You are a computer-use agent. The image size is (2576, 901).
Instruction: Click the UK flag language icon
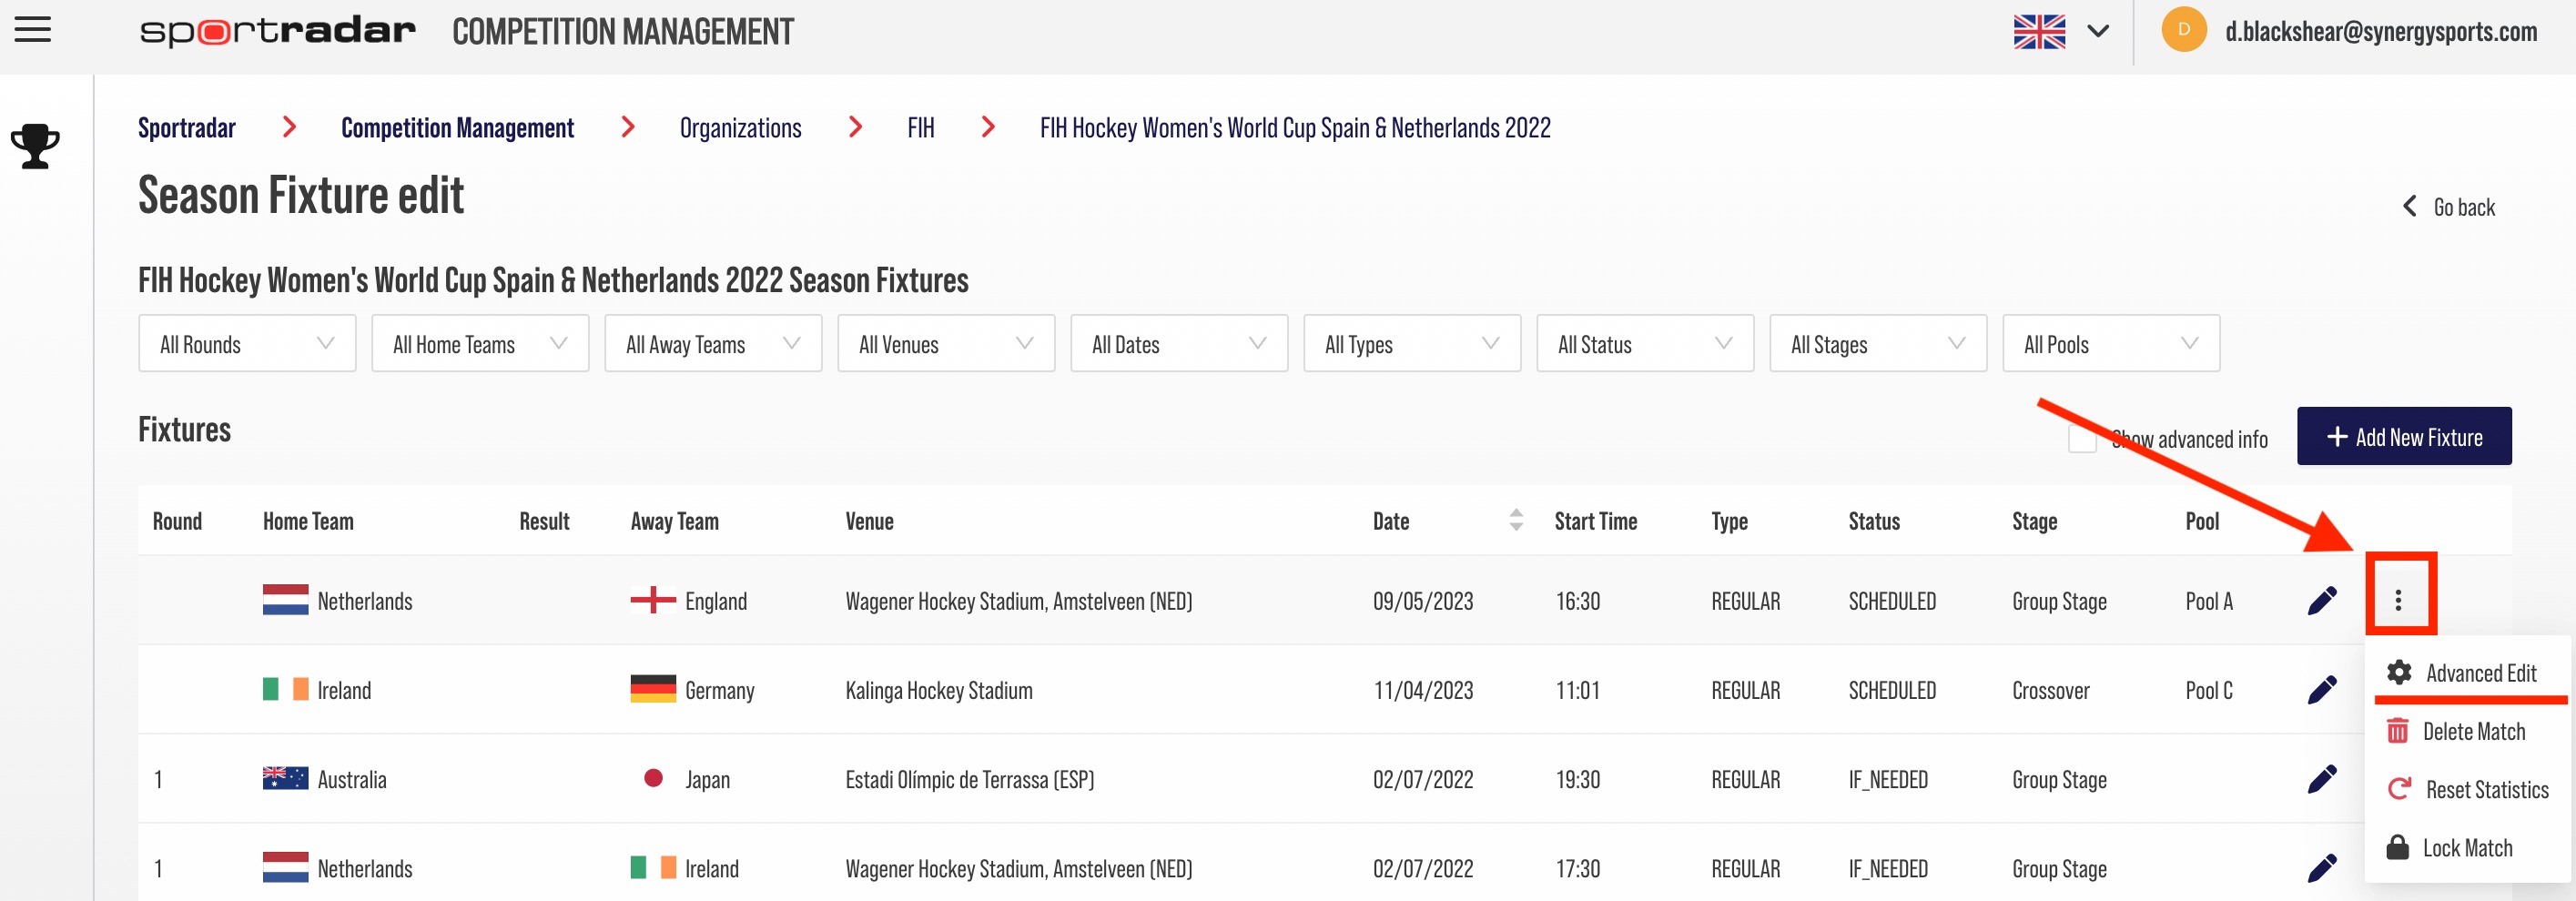(2039, 31)
